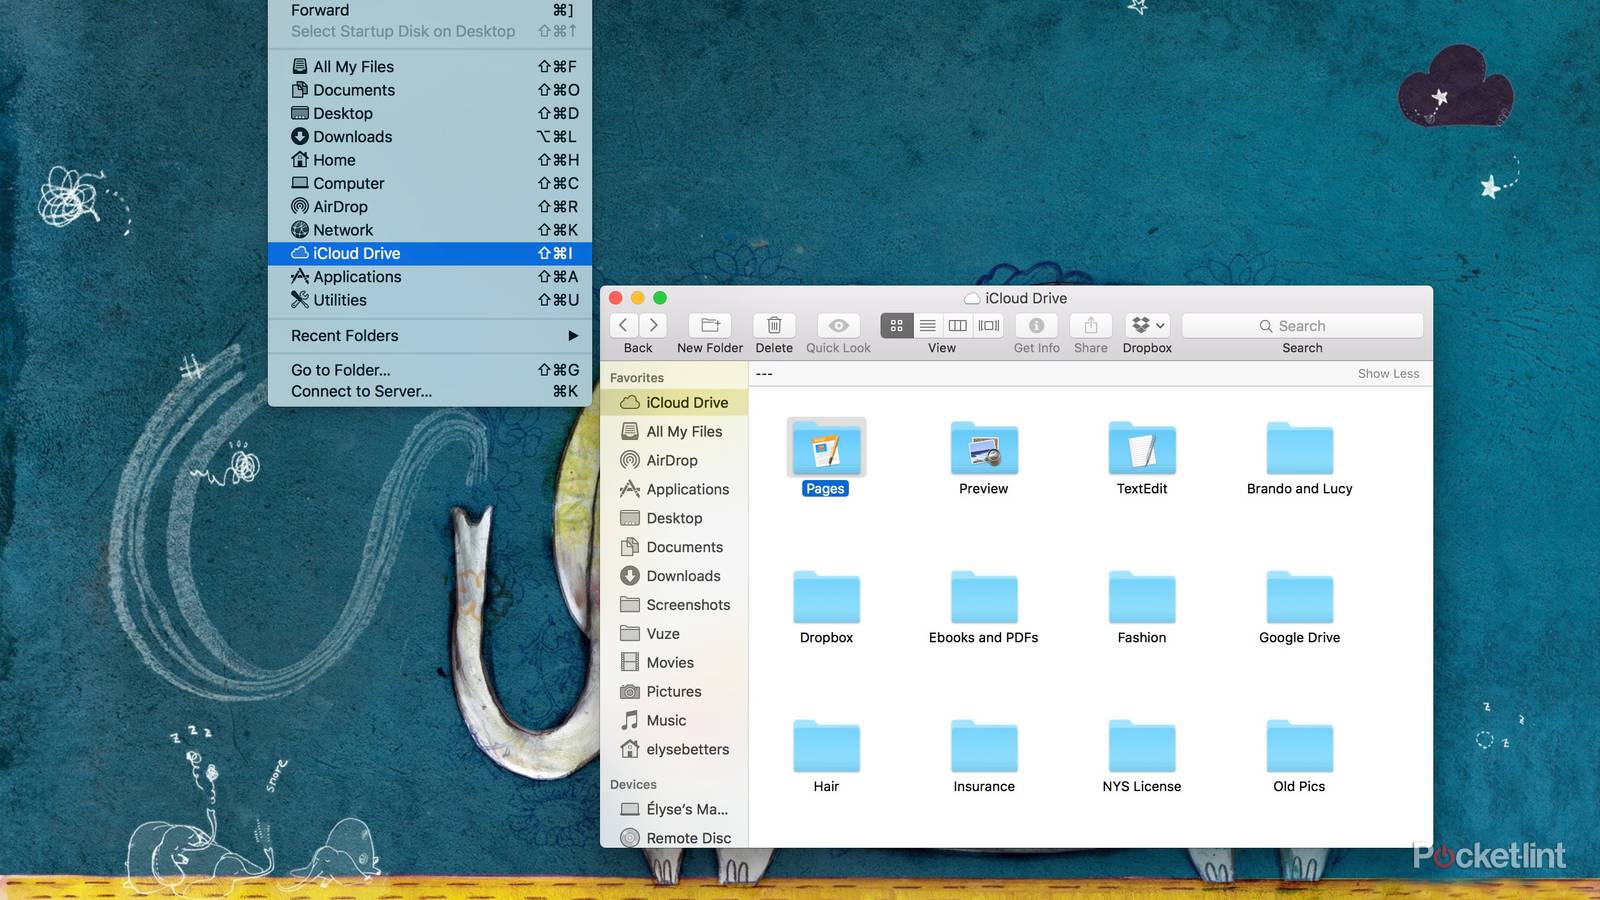Open Screenshots folder in sidebar
The height and width of the screenshot is (900, 1600).
[x=673, y=605]
